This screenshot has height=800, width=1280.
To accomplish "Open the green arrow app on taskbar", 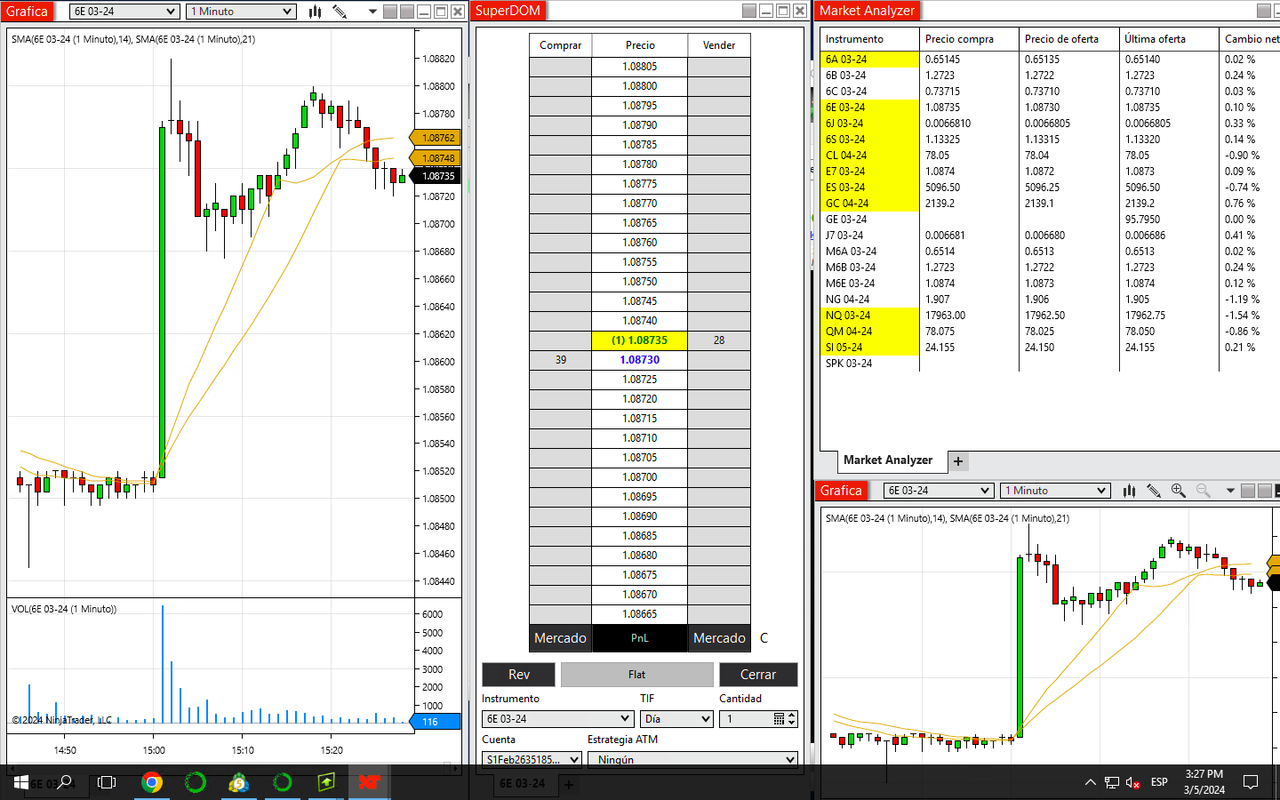I will (x=326, y=781).
